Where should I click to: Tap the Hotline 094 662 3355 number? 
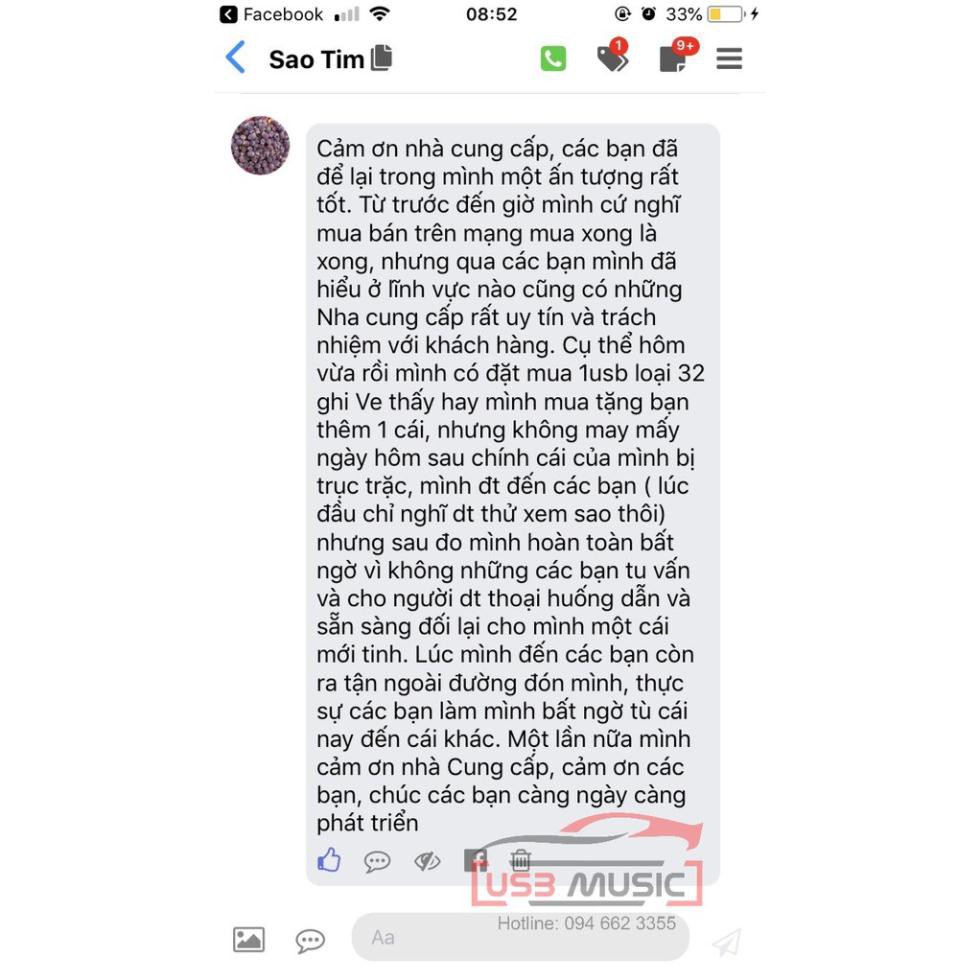tap(586, 923)
